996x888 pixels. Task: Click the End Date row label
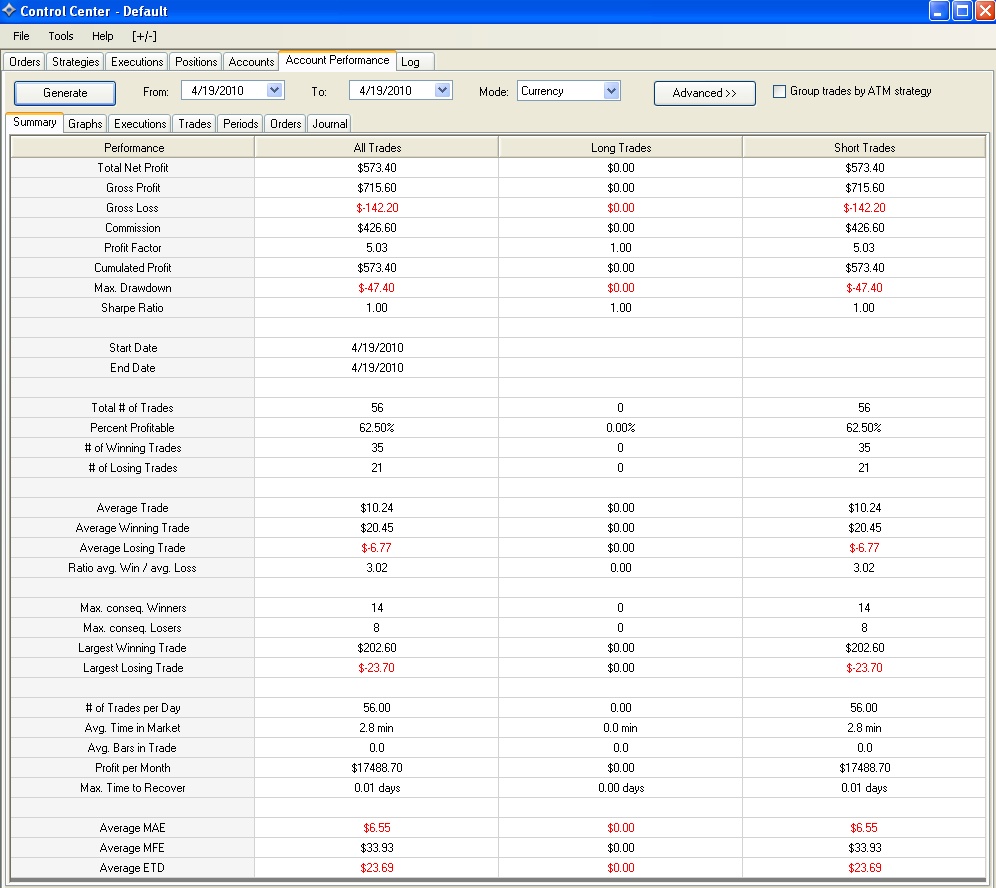133,368
